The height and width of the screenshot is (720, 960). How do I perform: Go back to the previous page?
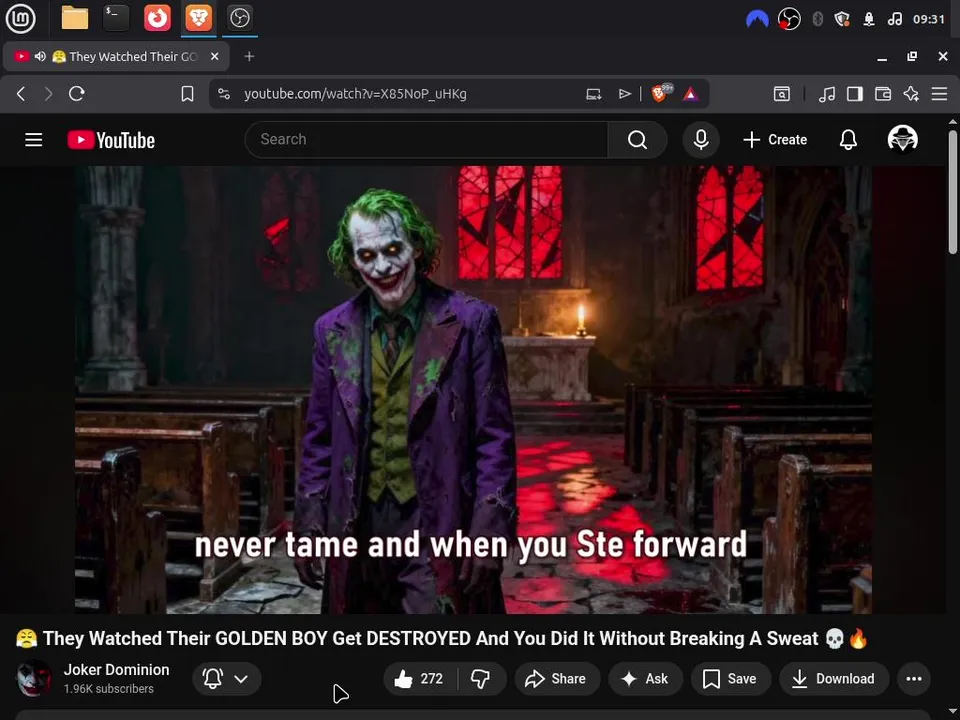click(x=21, y=94)
